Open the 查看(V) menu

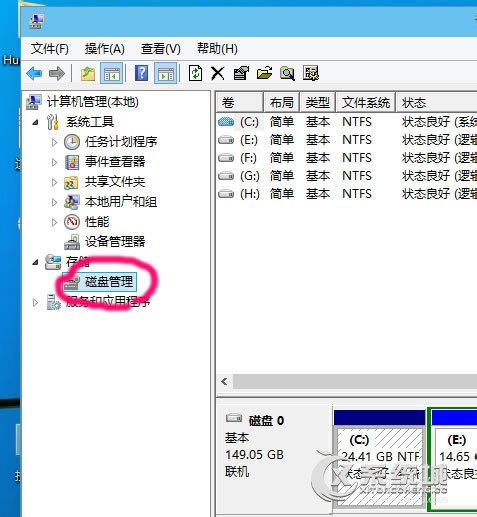(x=160, y=49)
